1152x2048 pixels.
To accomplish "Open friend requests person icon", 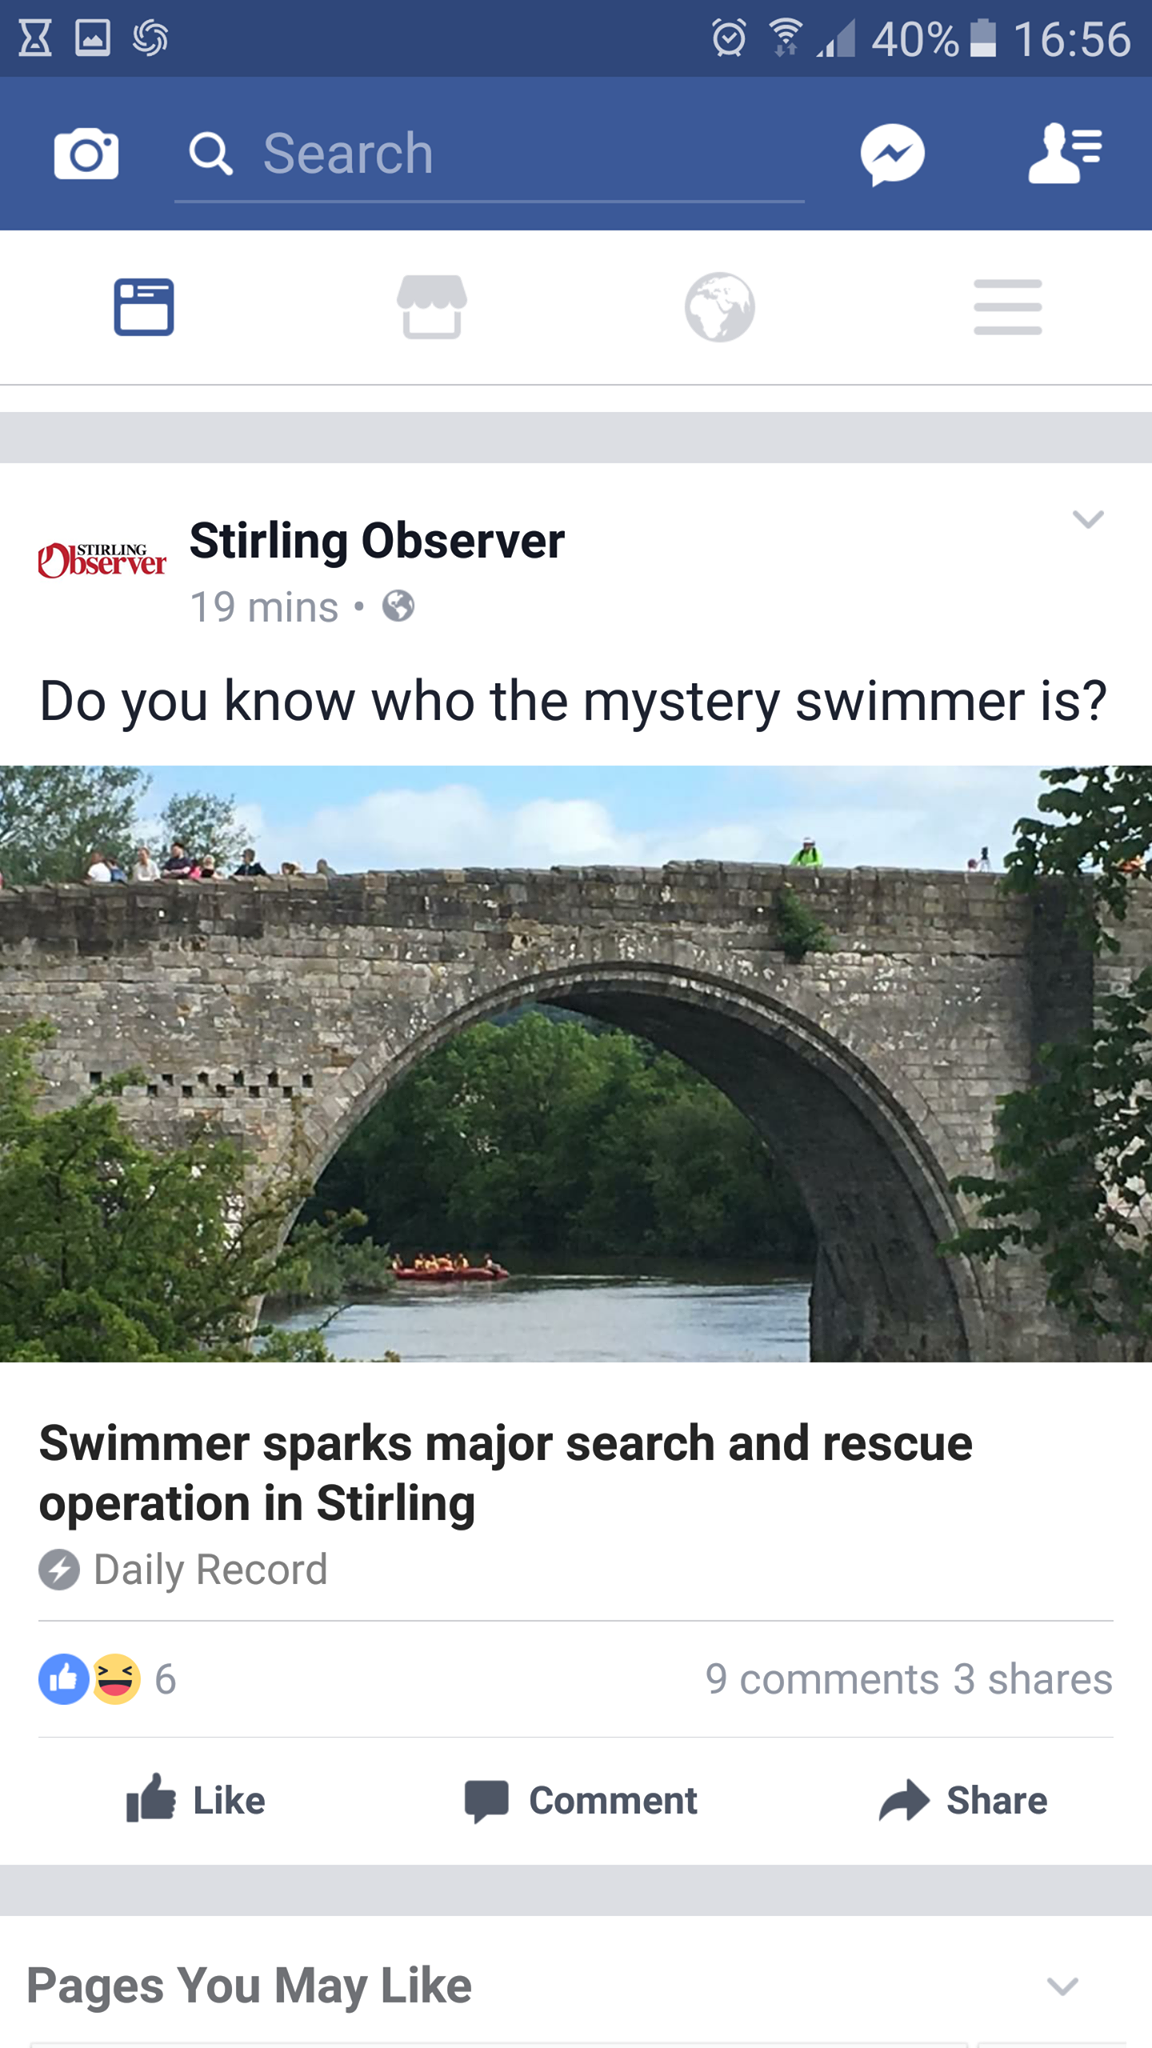I will pos(1065,153).
